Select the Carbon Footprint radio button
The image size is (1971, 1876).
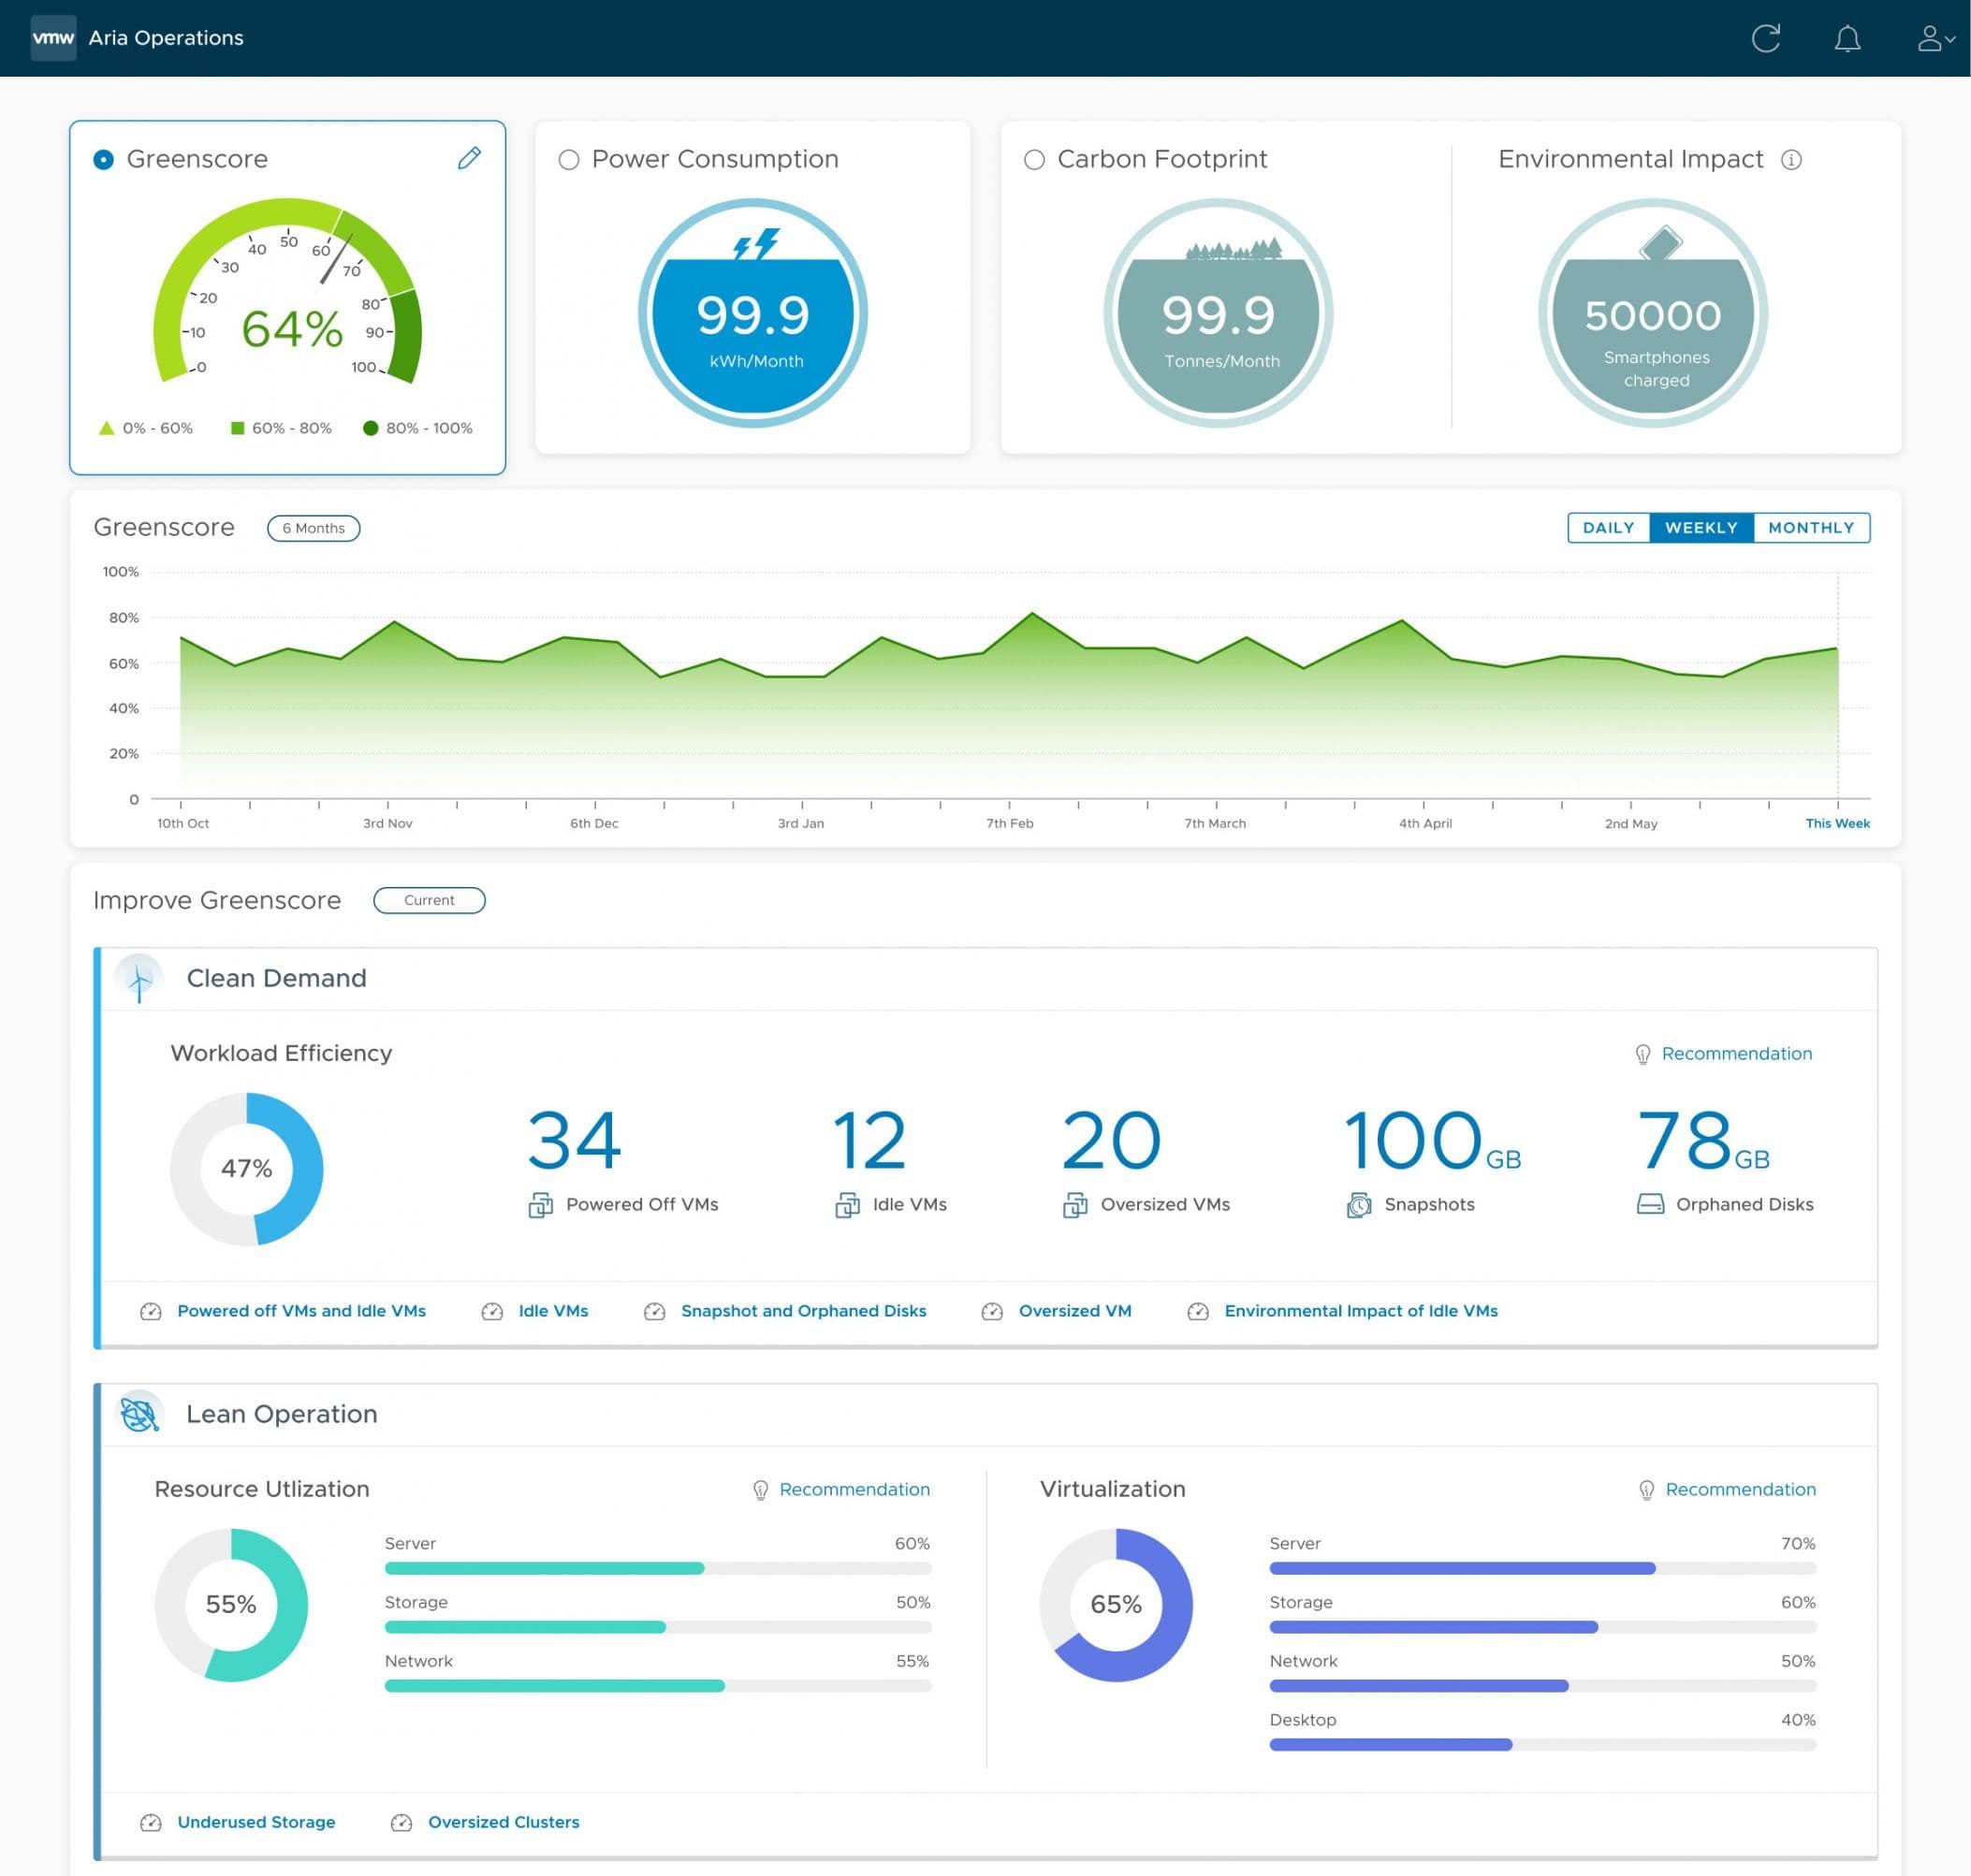pos(1034,160)
